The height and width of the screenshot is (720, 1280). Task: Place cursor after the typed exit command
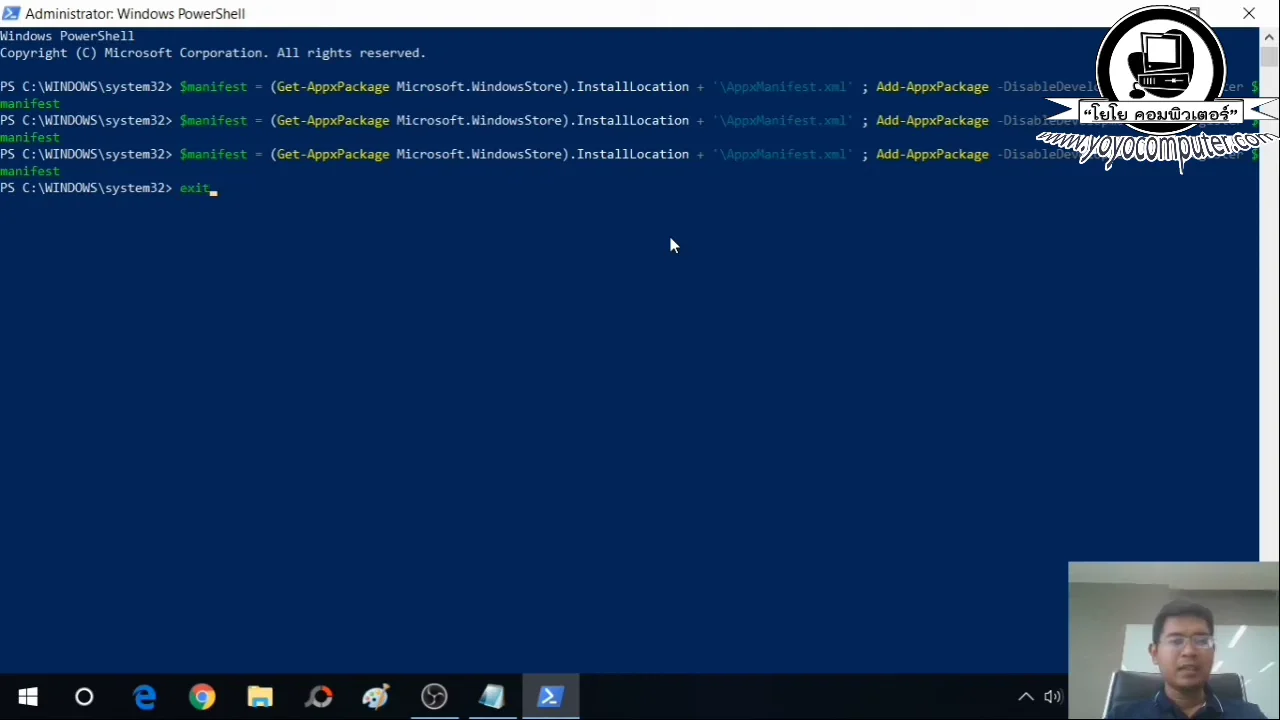(x=213, y=188)
